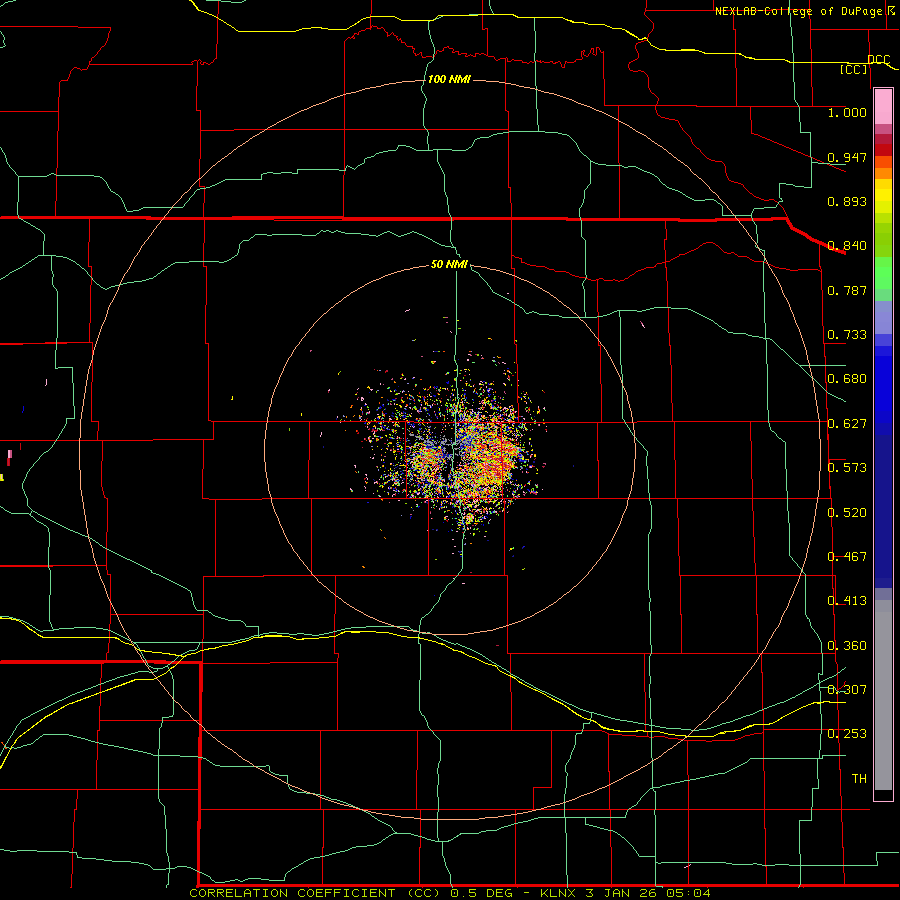Click the 100 NMI range ring label

[449, 79]
